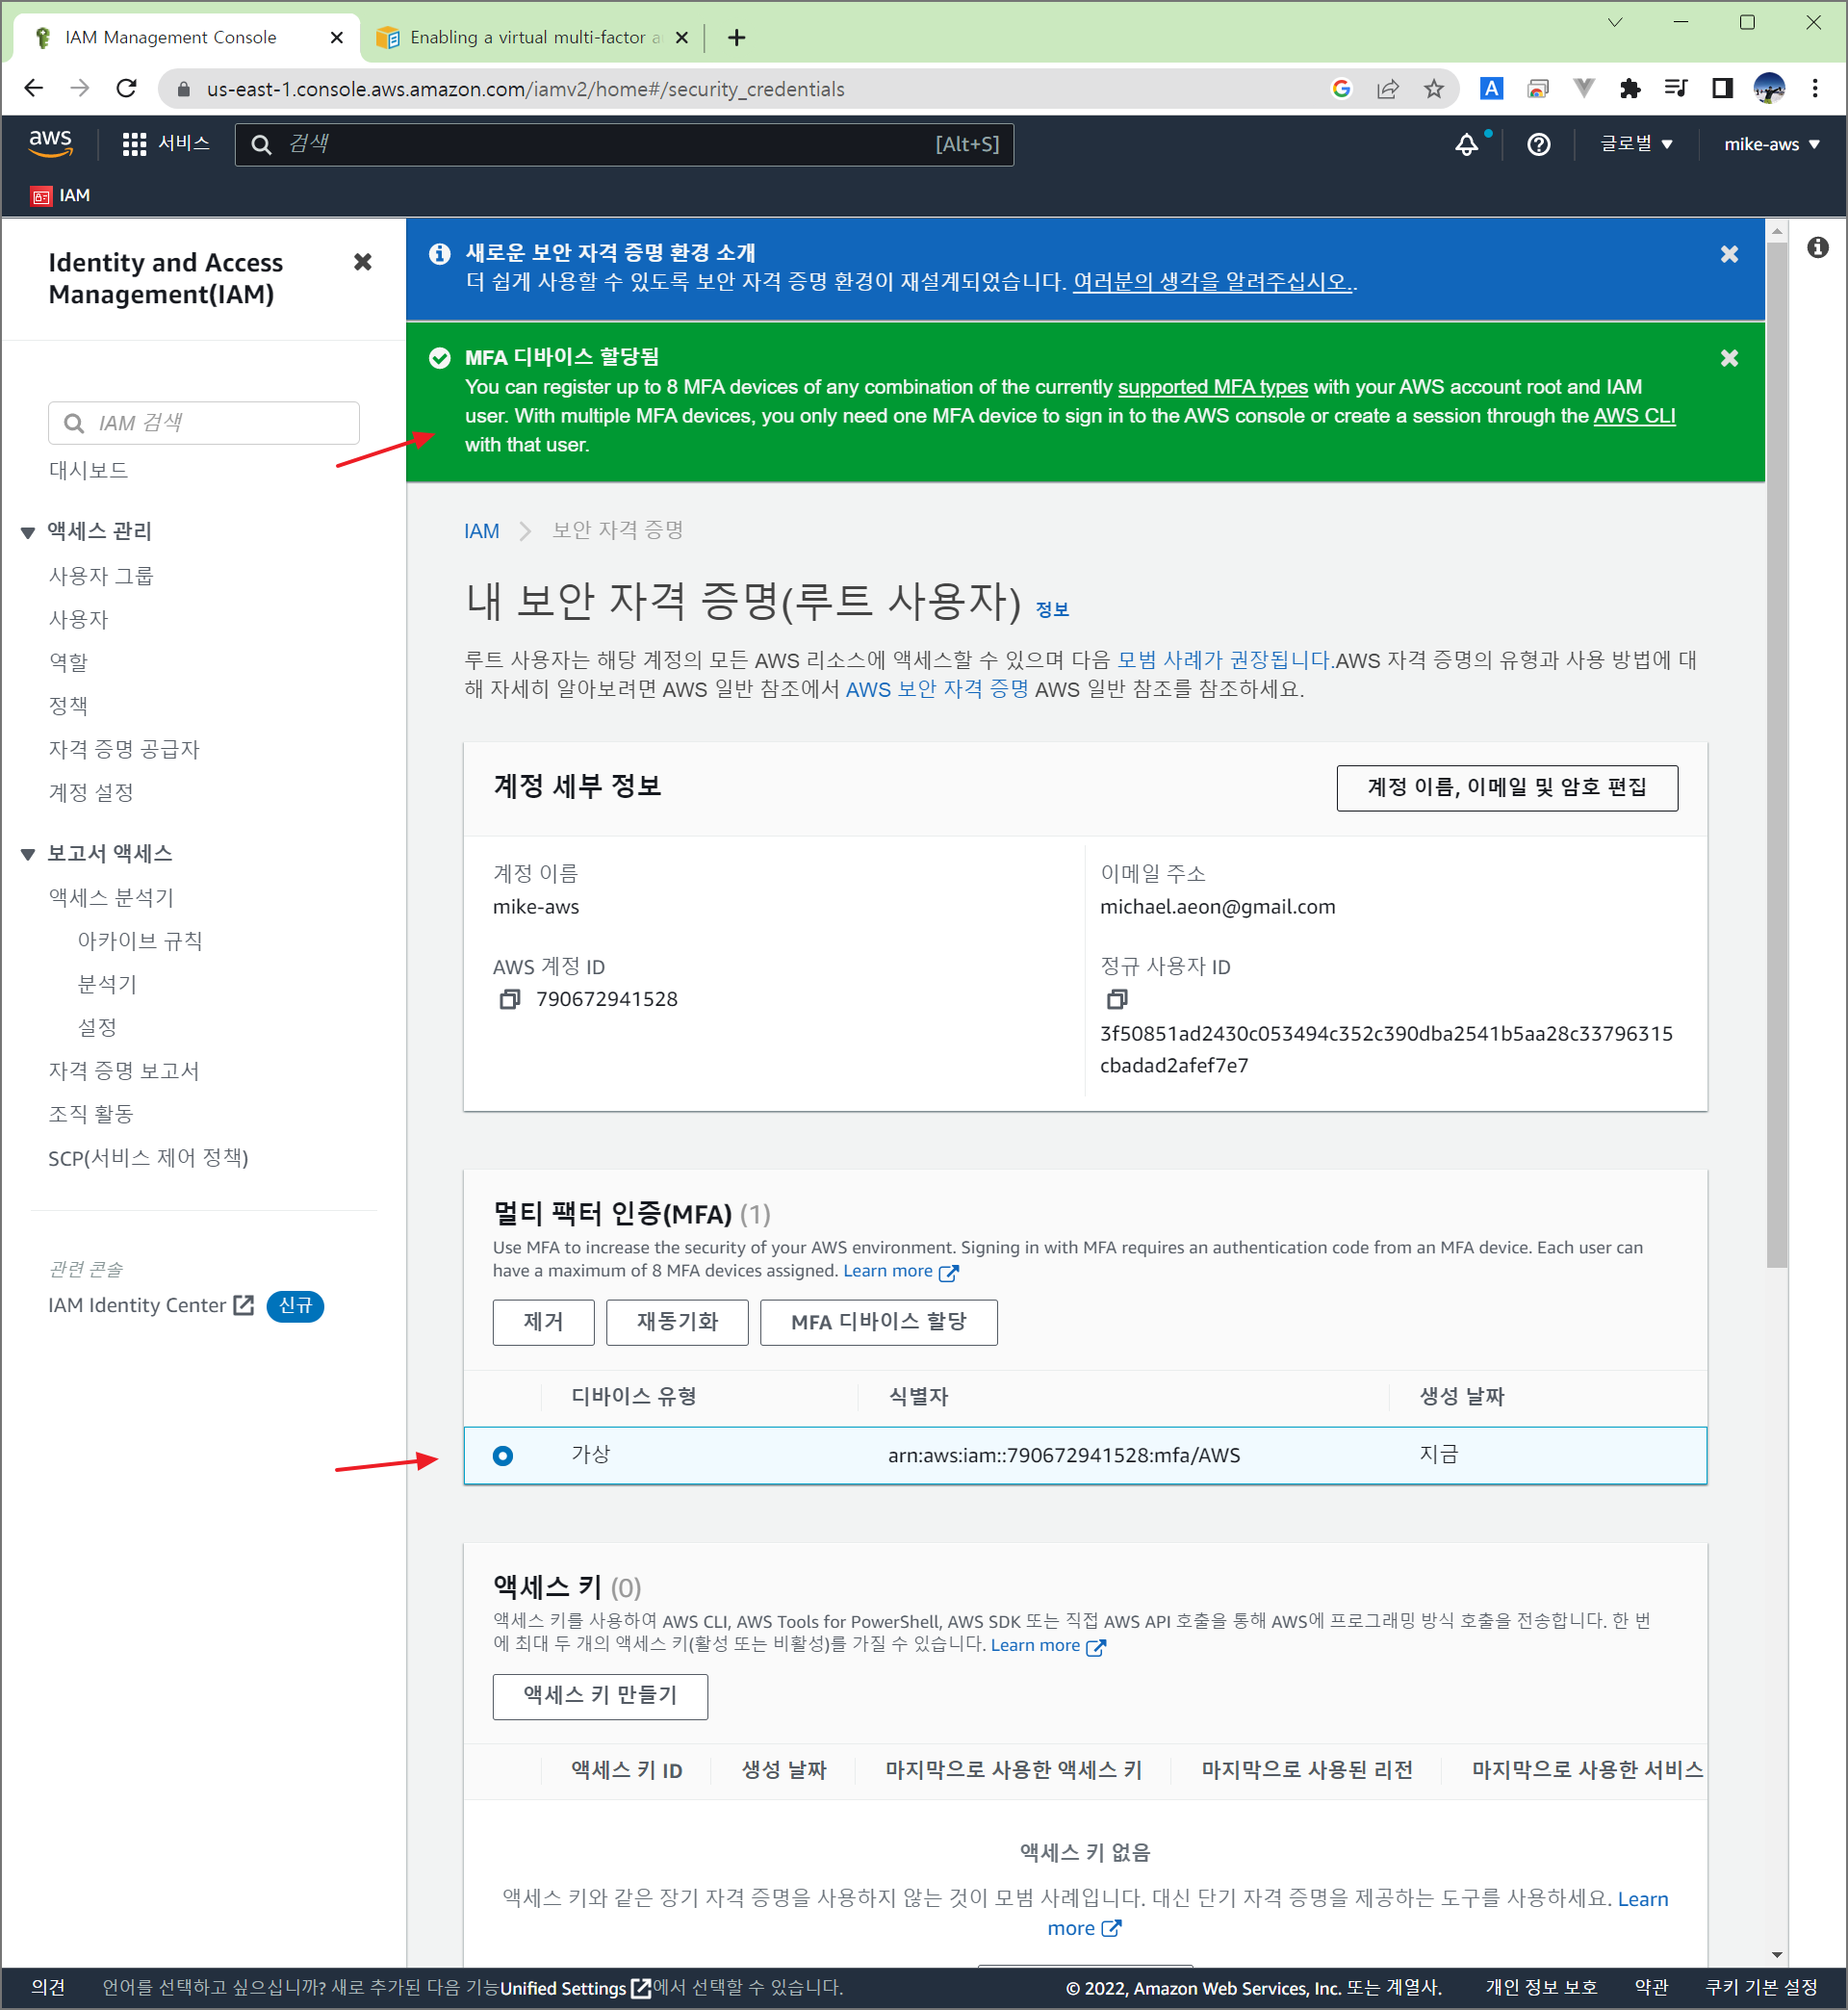
Task: Click the browser profile avatar
Action: click(1769, 89)
